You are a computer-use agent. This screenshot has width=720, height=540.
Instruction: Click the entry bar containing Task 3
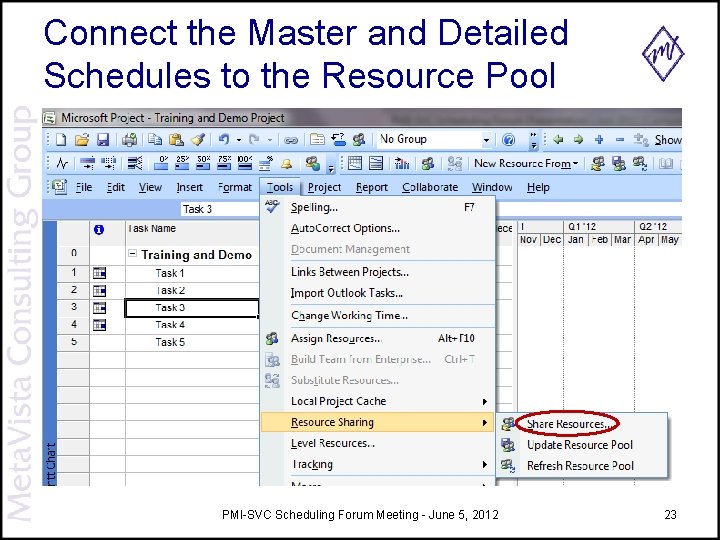click(220, 209)
